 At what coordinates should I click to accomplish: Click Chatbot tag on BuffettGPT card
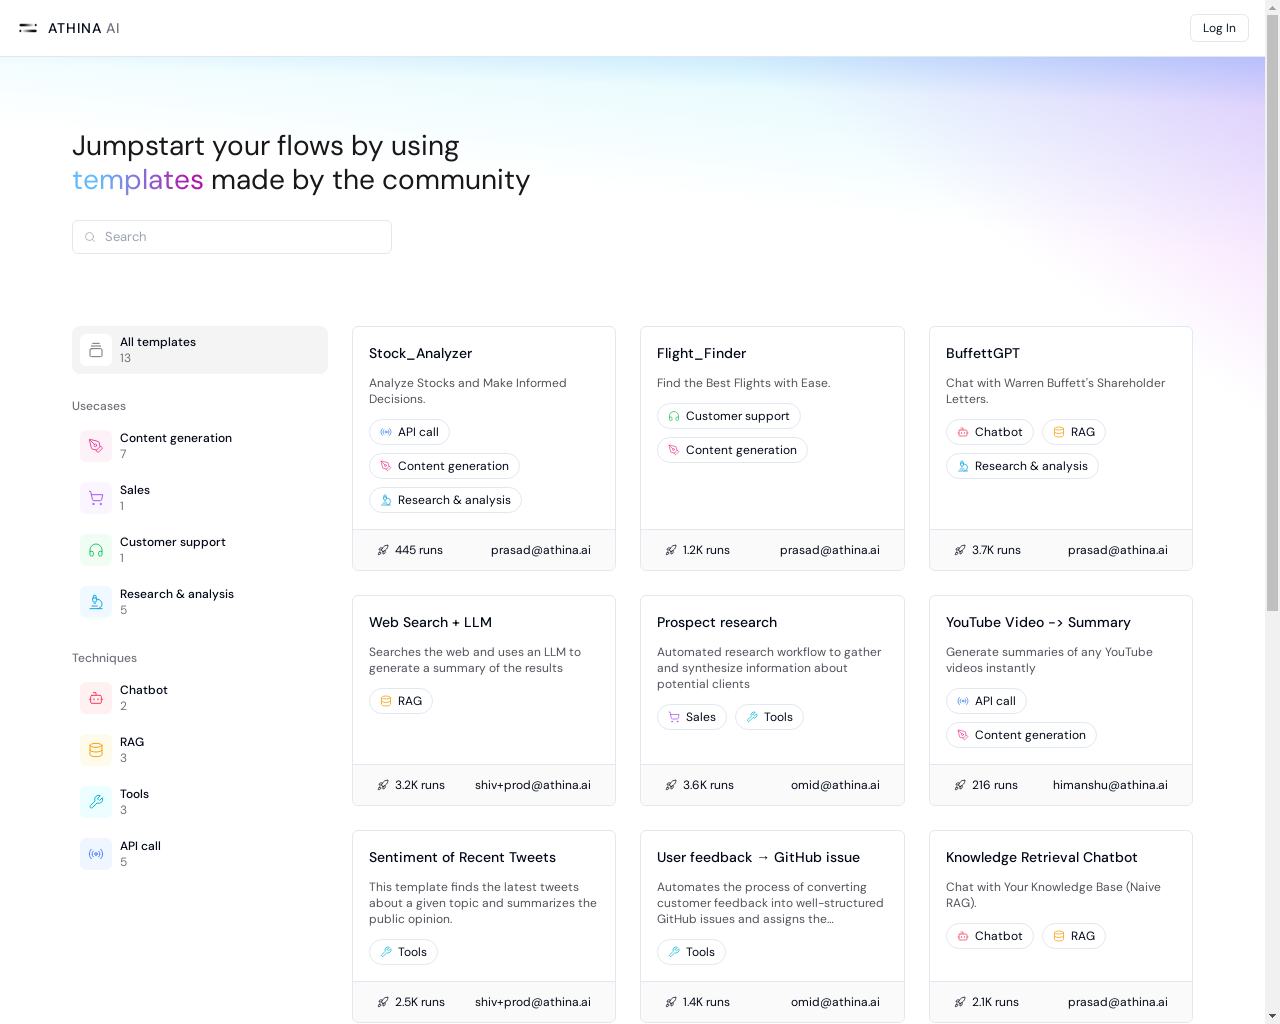click(x=989, y=432)
